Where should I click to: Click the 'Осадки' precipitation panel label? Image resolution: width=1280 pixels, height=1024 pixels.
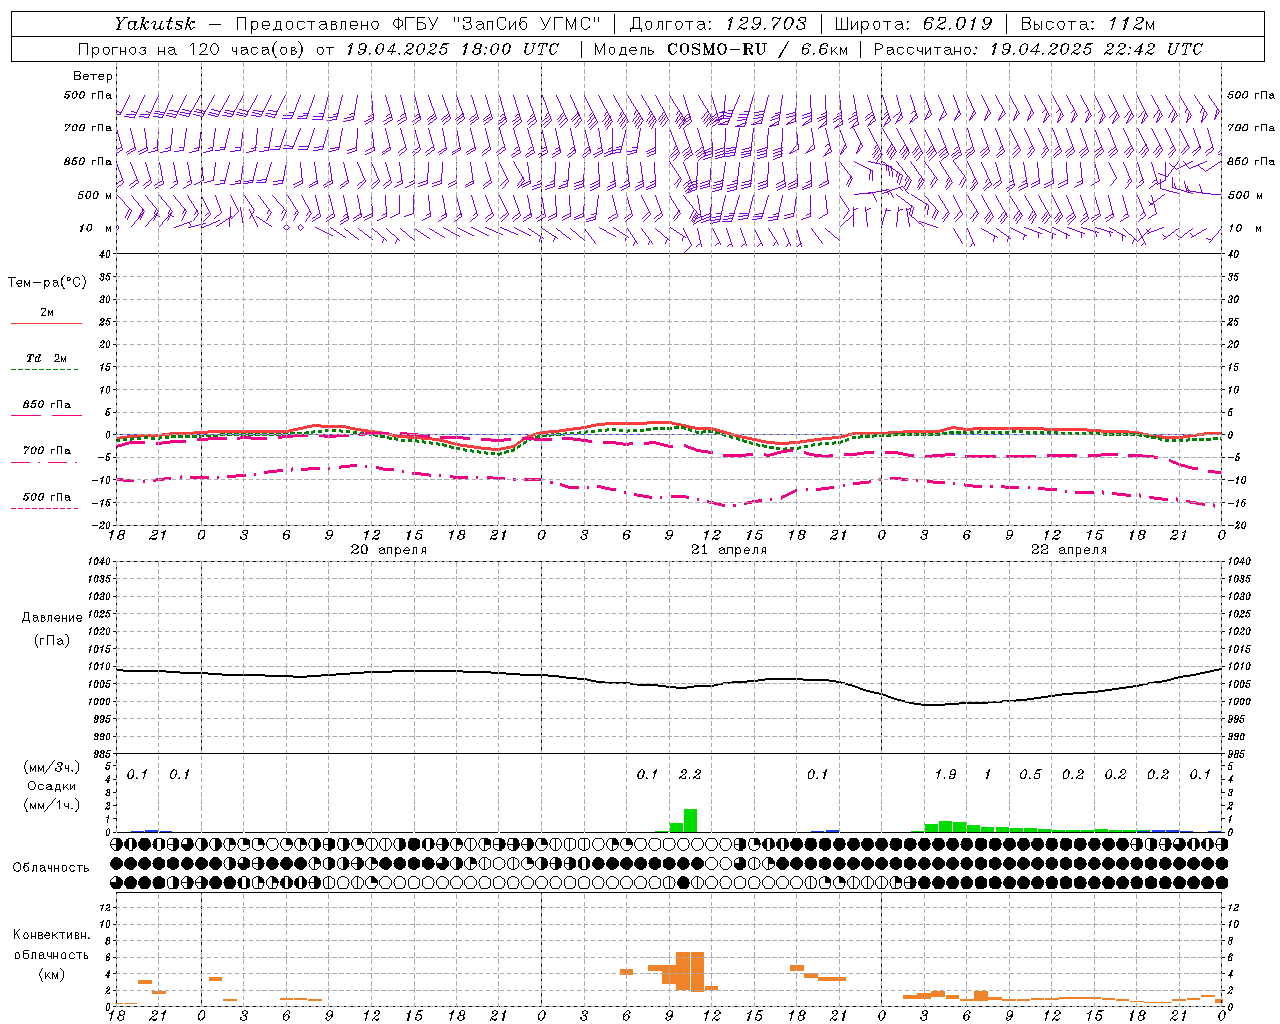point(52,786)
